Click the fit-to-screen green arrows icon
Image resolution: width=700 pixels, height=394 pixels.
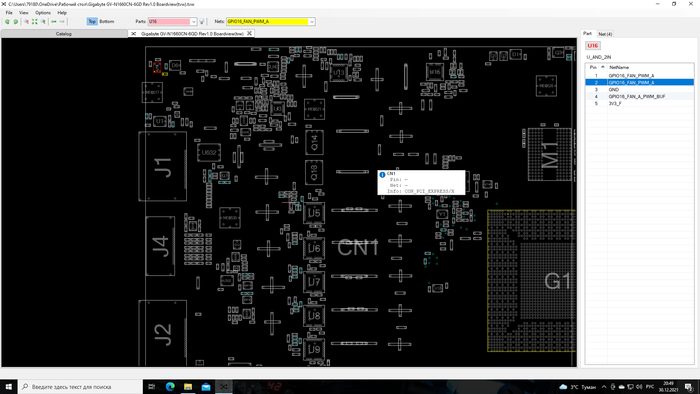[35, 21]
